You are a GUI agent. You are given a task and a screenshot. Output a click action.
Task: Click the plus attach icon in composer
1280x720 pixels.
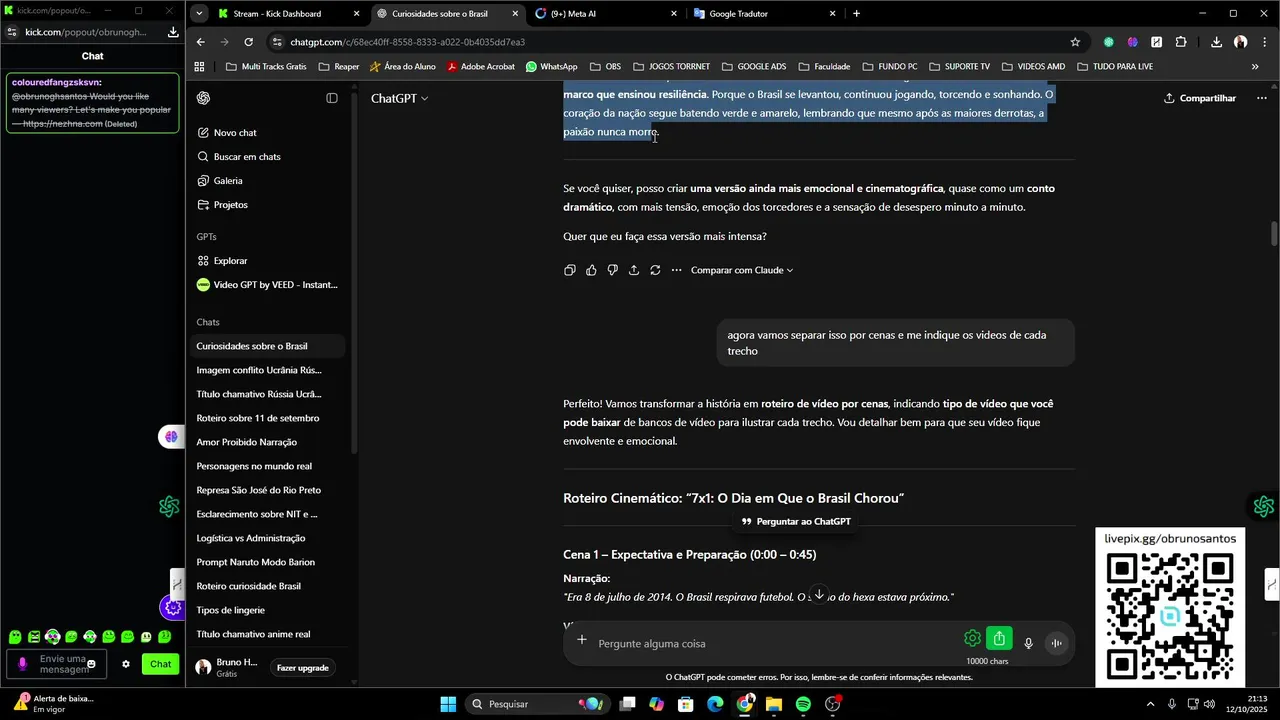tap(582, 640)
